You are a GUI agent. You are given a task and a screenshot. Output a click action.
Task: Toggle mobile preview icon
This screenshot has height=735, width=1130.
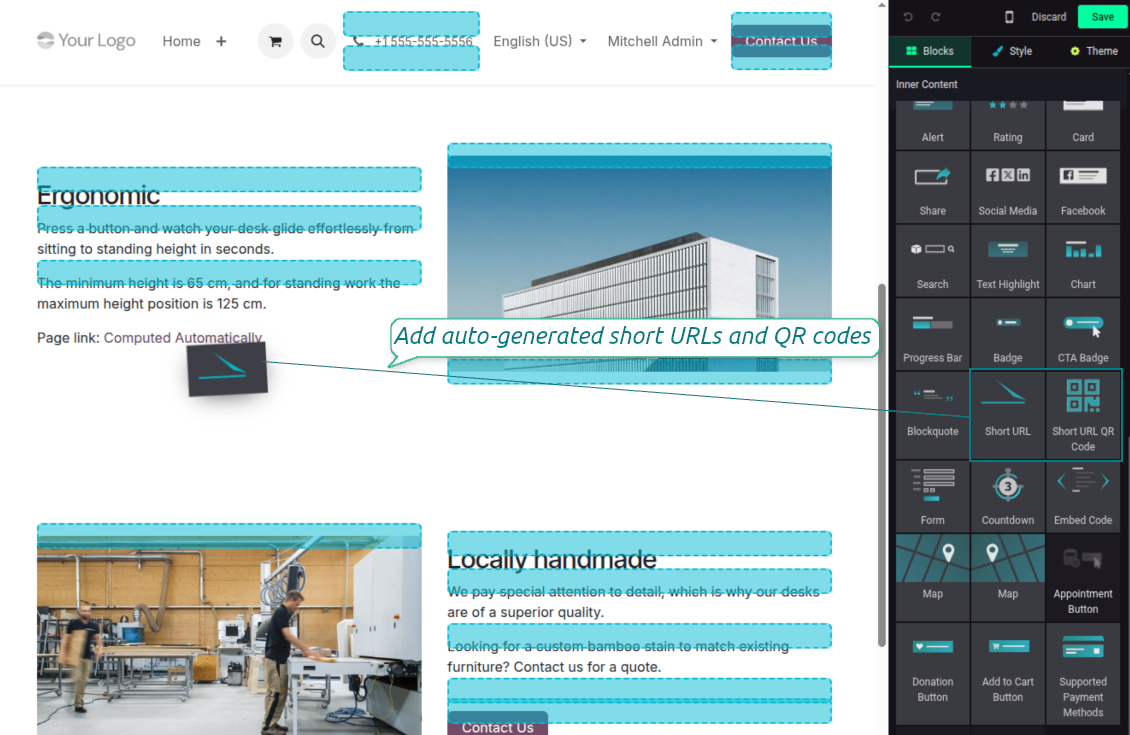1009,17
